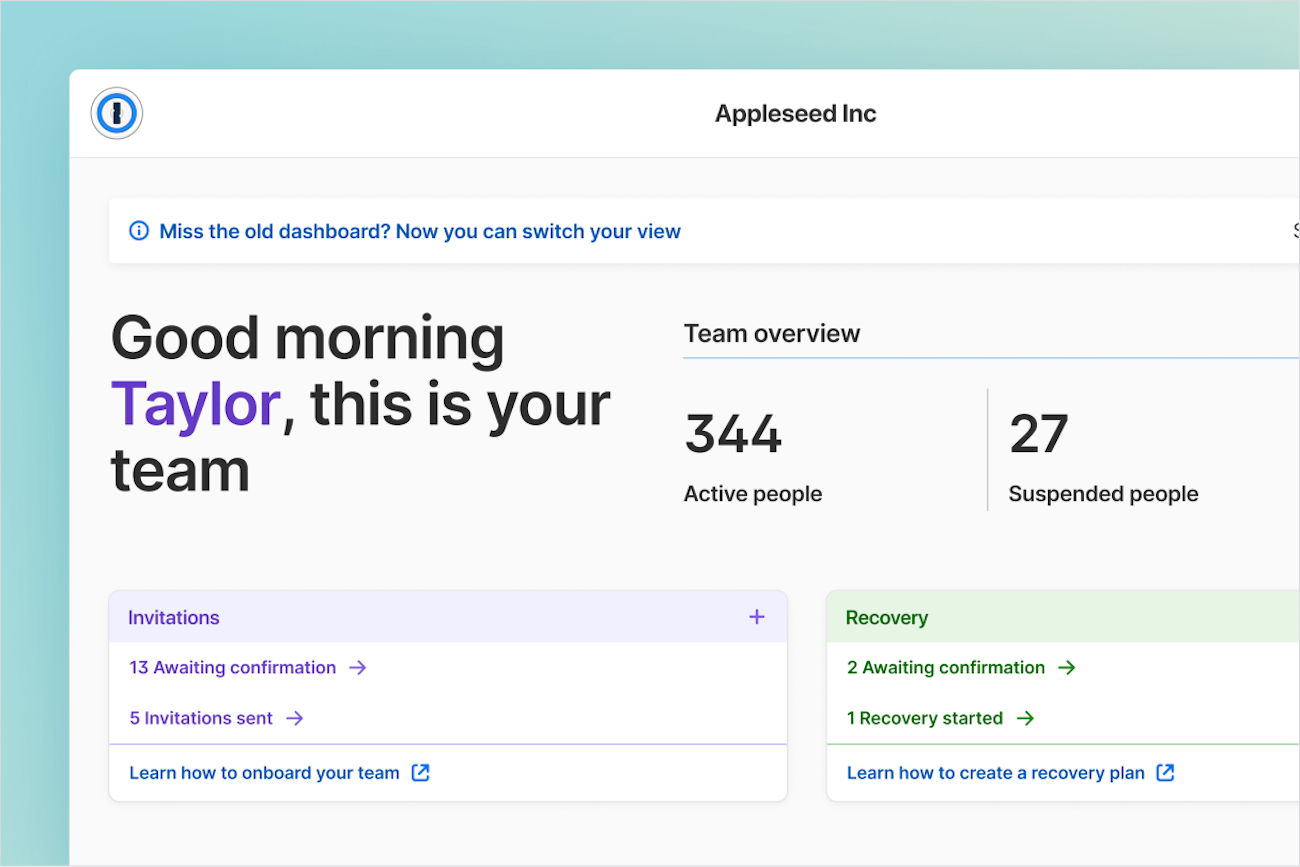This screenshot has width=1300, height=867.
Task: Open the switch your view banner link
Action: click(x=420, y=231)
